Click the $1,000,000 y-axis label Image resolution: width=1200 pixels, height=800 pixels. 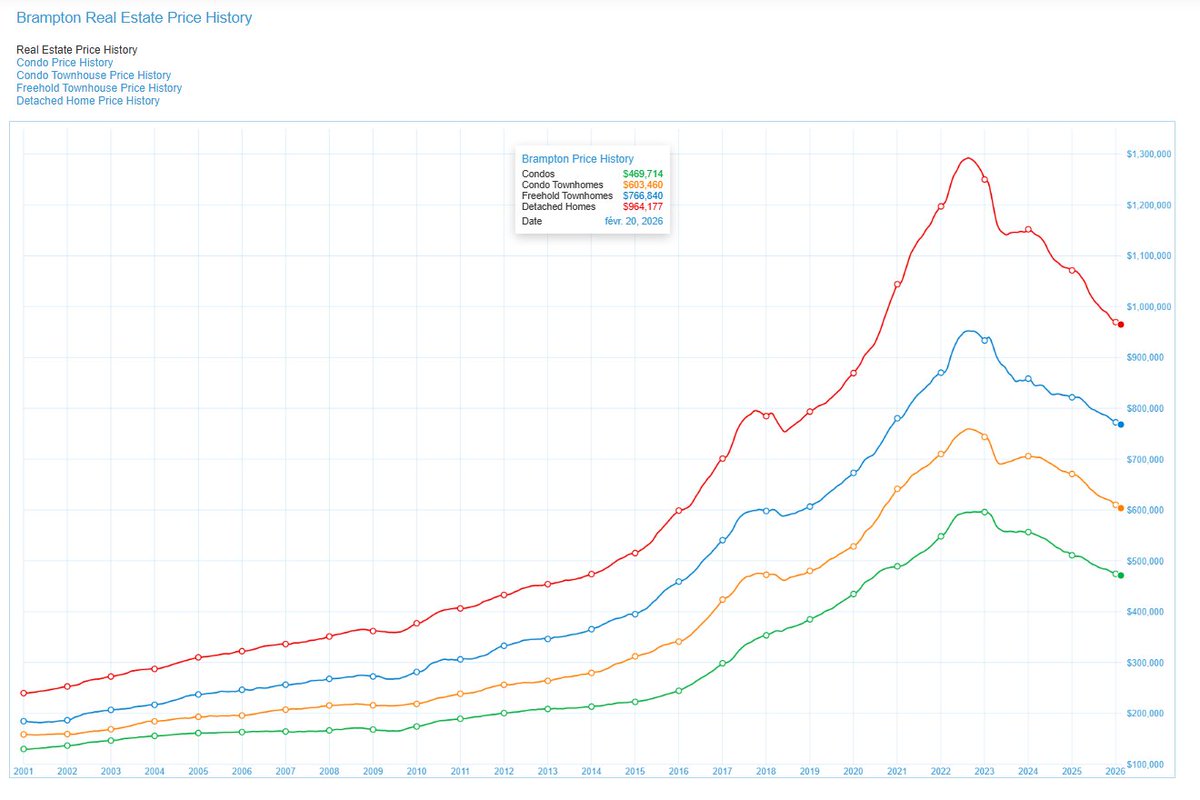coord(1147,307)
